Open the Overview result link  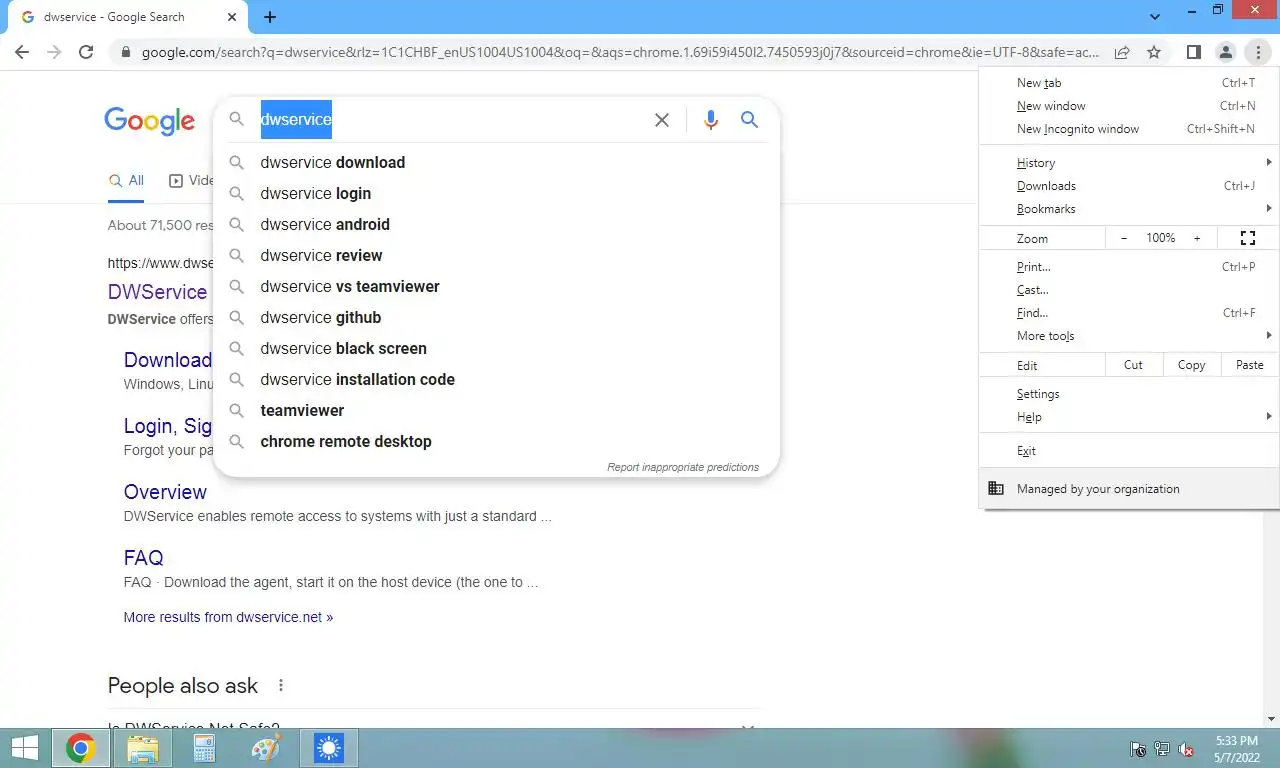pos(165,492)
